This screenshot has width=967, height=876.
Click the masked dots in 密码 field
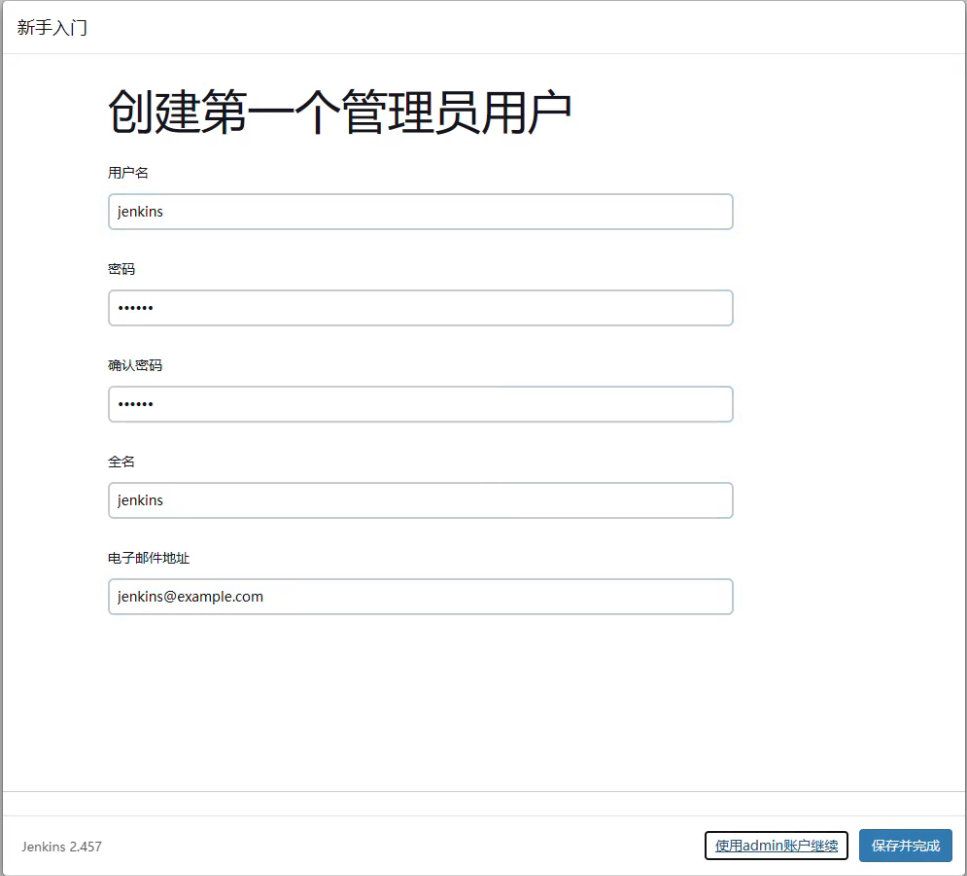coord(135,308)
